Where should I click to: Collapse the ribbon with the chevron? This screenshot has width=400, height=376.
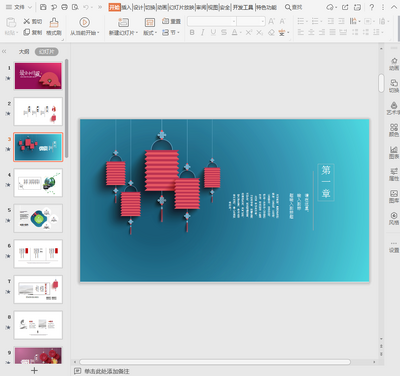[394, 7]
